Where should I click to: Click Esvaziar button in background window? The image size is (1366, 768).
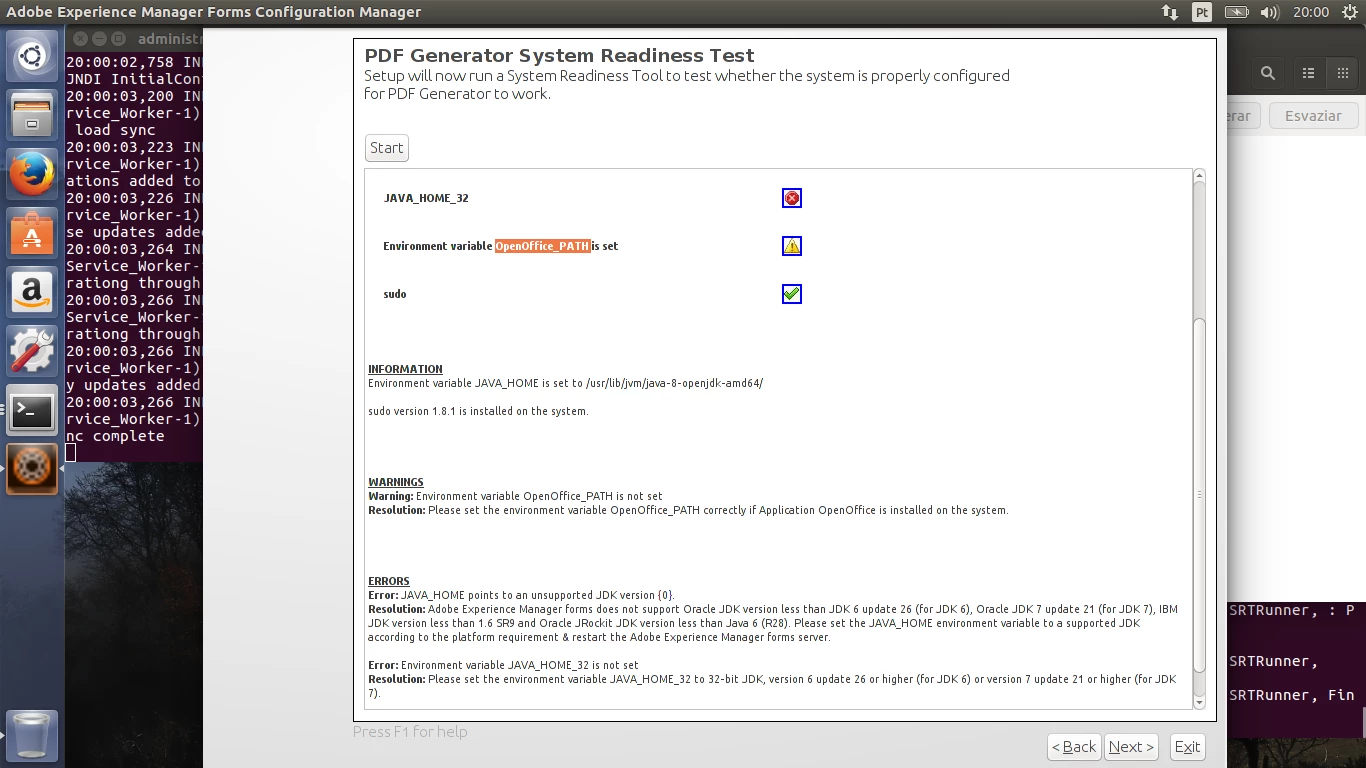(1313, 116)
